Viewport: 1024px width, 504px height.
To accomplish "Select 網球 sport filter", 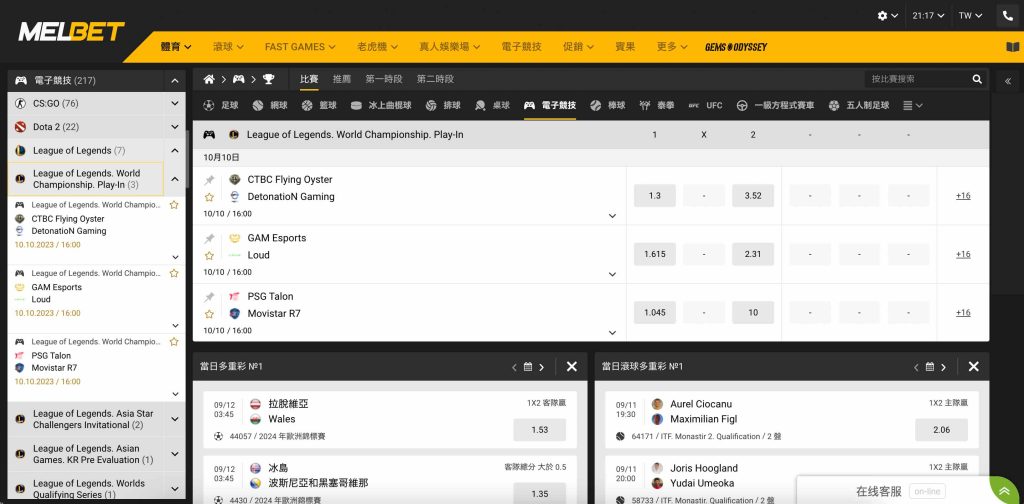I will click(x=270, y=105).
